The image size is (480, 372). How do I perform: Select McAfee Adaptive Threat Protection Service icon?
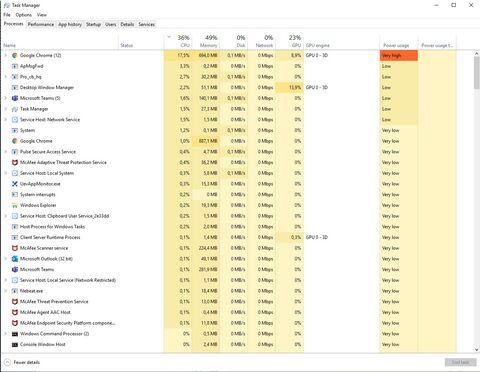[15, 162]
